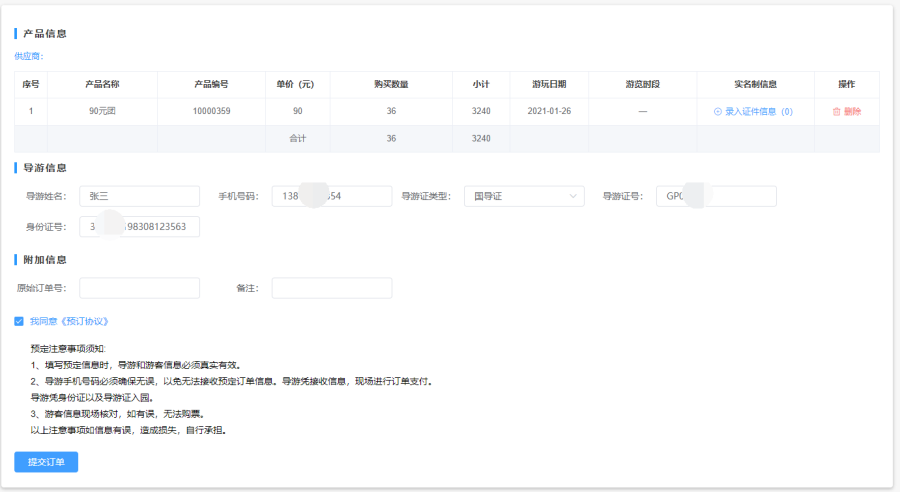This screenshot has width=900, height=492.
Task: Focus the 导游姓名 input field
Action: [x=139, y=196]
